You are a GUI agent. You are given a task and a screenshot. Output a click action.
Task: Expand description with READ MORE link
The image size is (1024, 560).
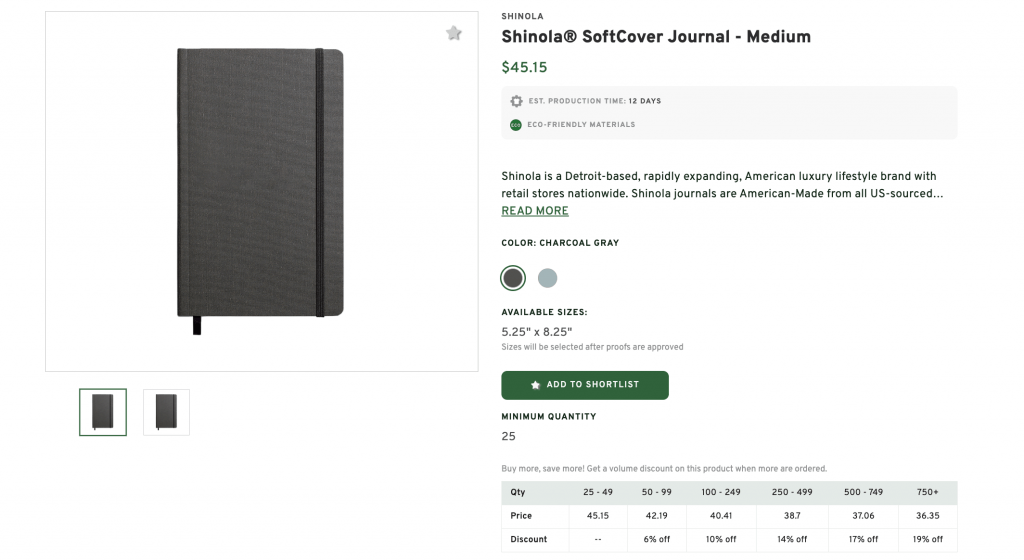pyautogui.click(x=535, y=211)
